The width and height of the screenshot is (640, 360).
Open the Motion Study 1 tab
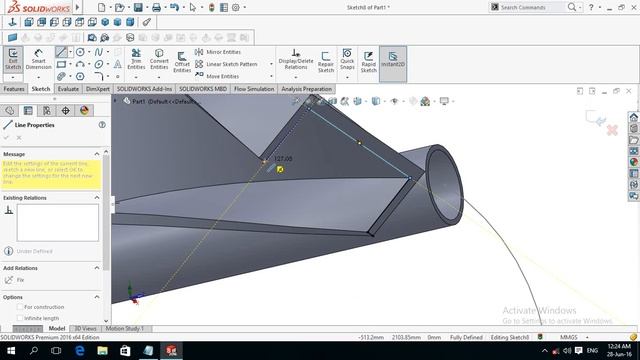click(x=125, y=329)
